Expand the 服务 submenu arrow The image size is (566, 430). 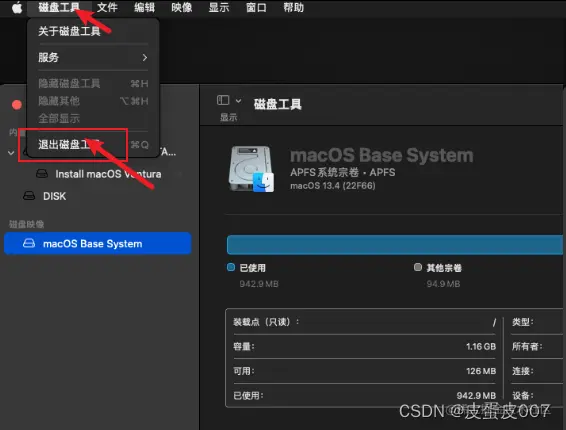point(145,57)
